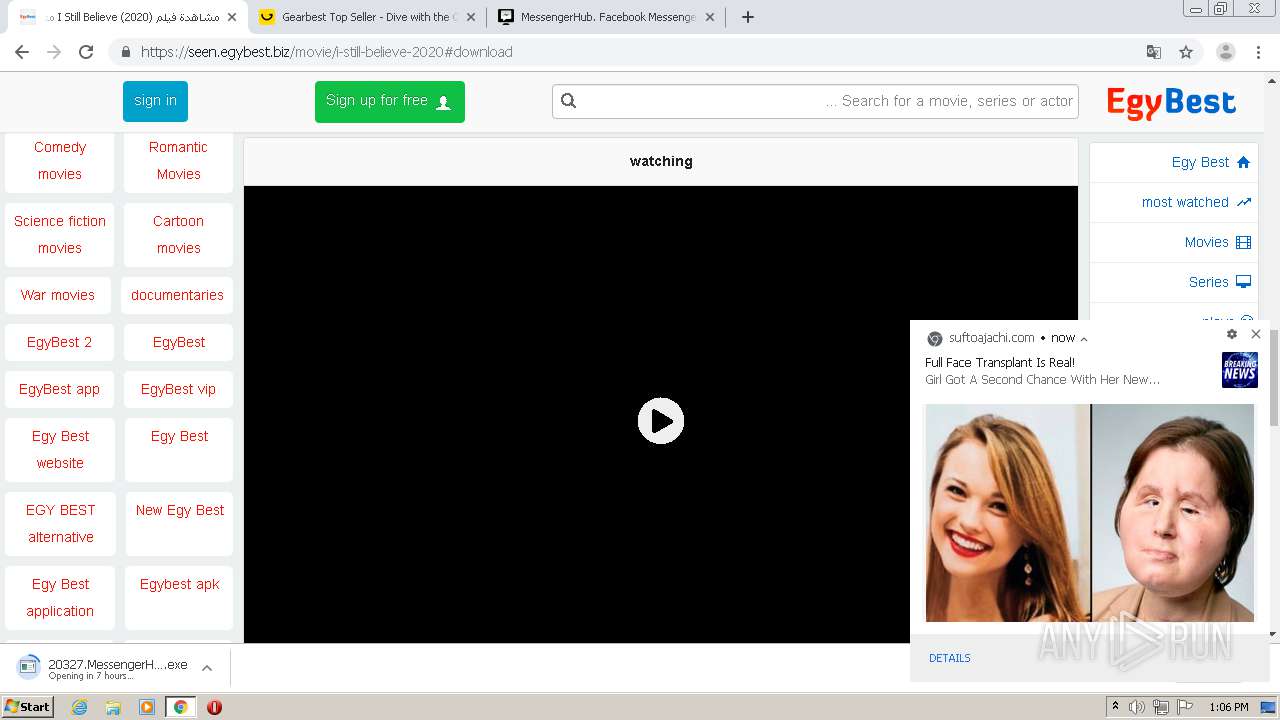Open the Egy Best website link

tap(60, 449)
